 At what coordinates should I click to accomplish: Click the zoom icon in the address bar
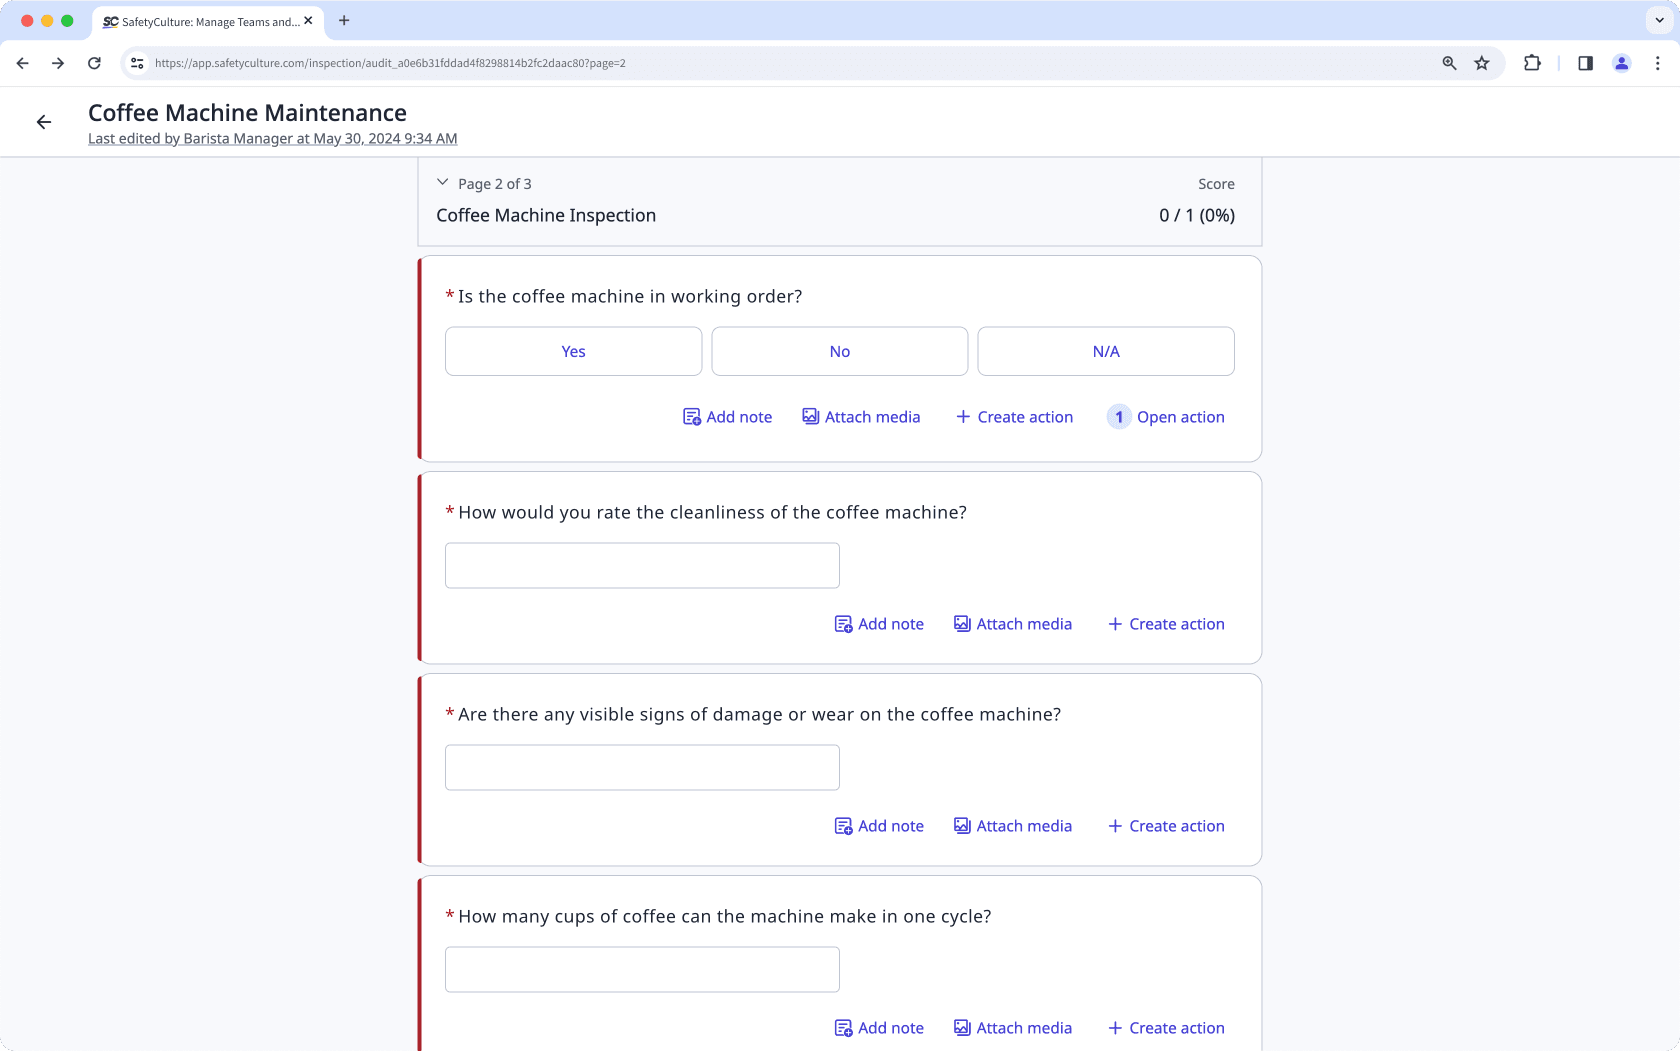tap(1448, 62)
